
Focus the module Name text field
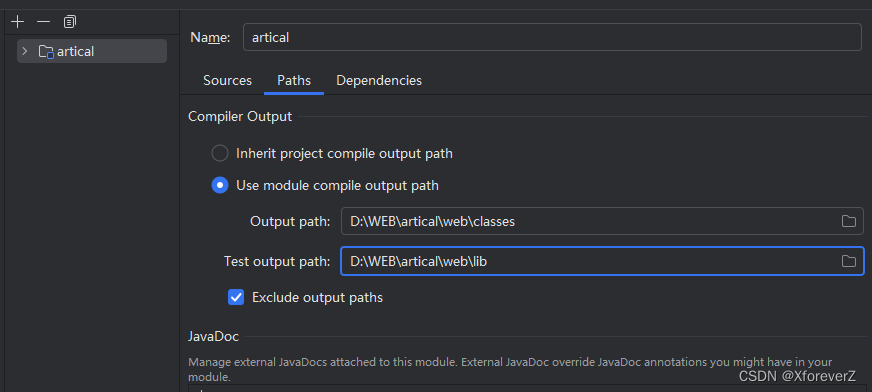[x=552, y=37]
